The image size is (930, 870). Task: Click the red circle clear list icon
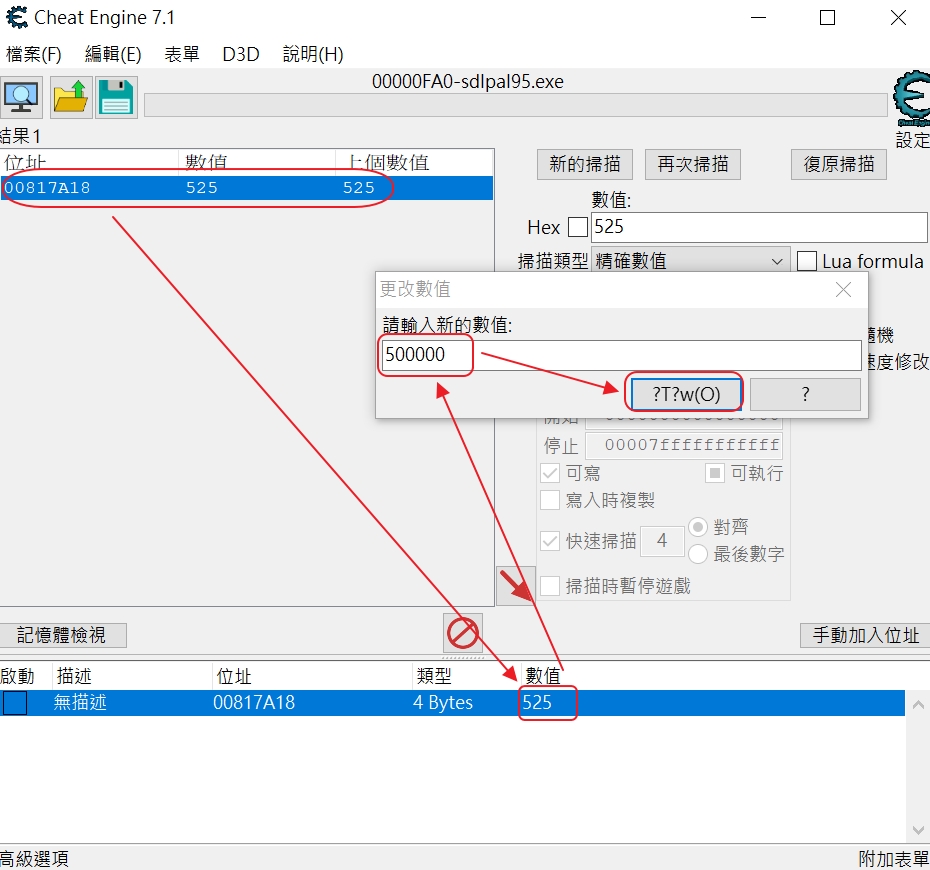[463, 633]
